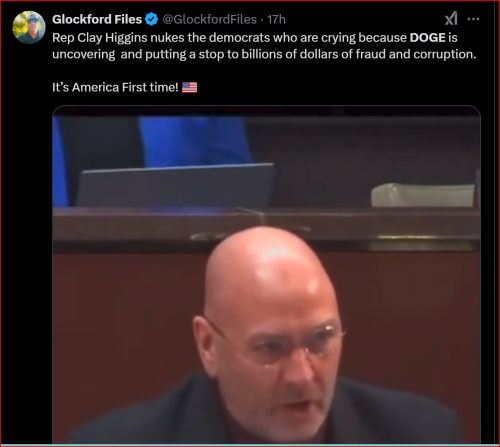Open the @GlockfordFiles handle link
Screen dimensions: 500x447
click(209, 19)
